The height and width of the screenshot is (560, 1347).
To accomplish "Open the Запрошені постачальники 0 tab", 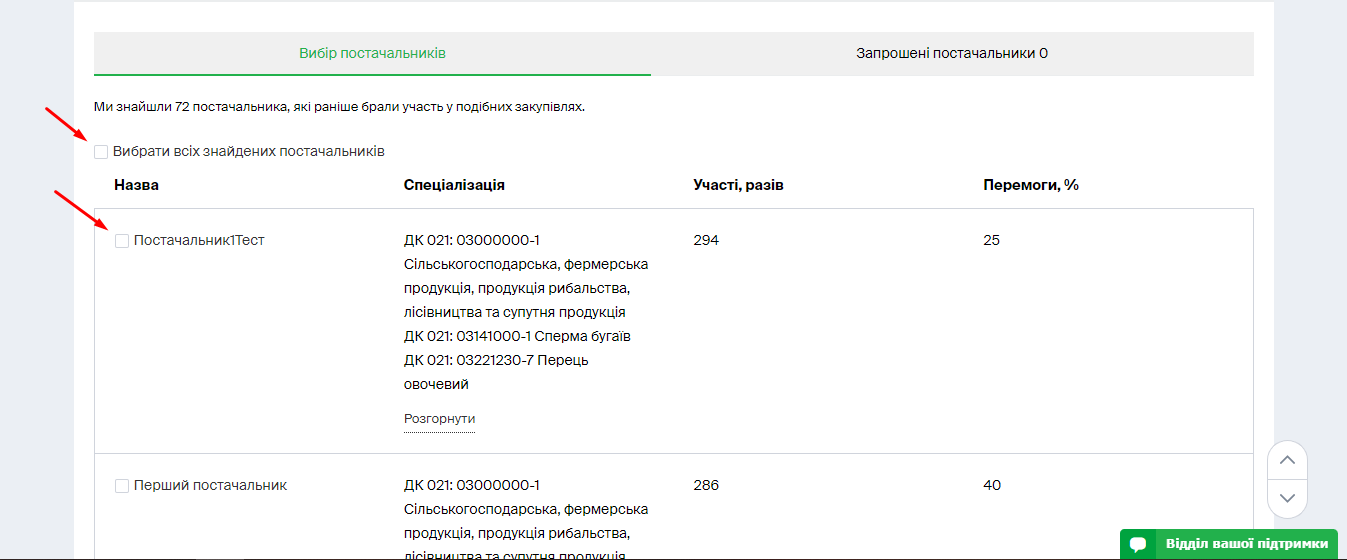I will 951,53.
